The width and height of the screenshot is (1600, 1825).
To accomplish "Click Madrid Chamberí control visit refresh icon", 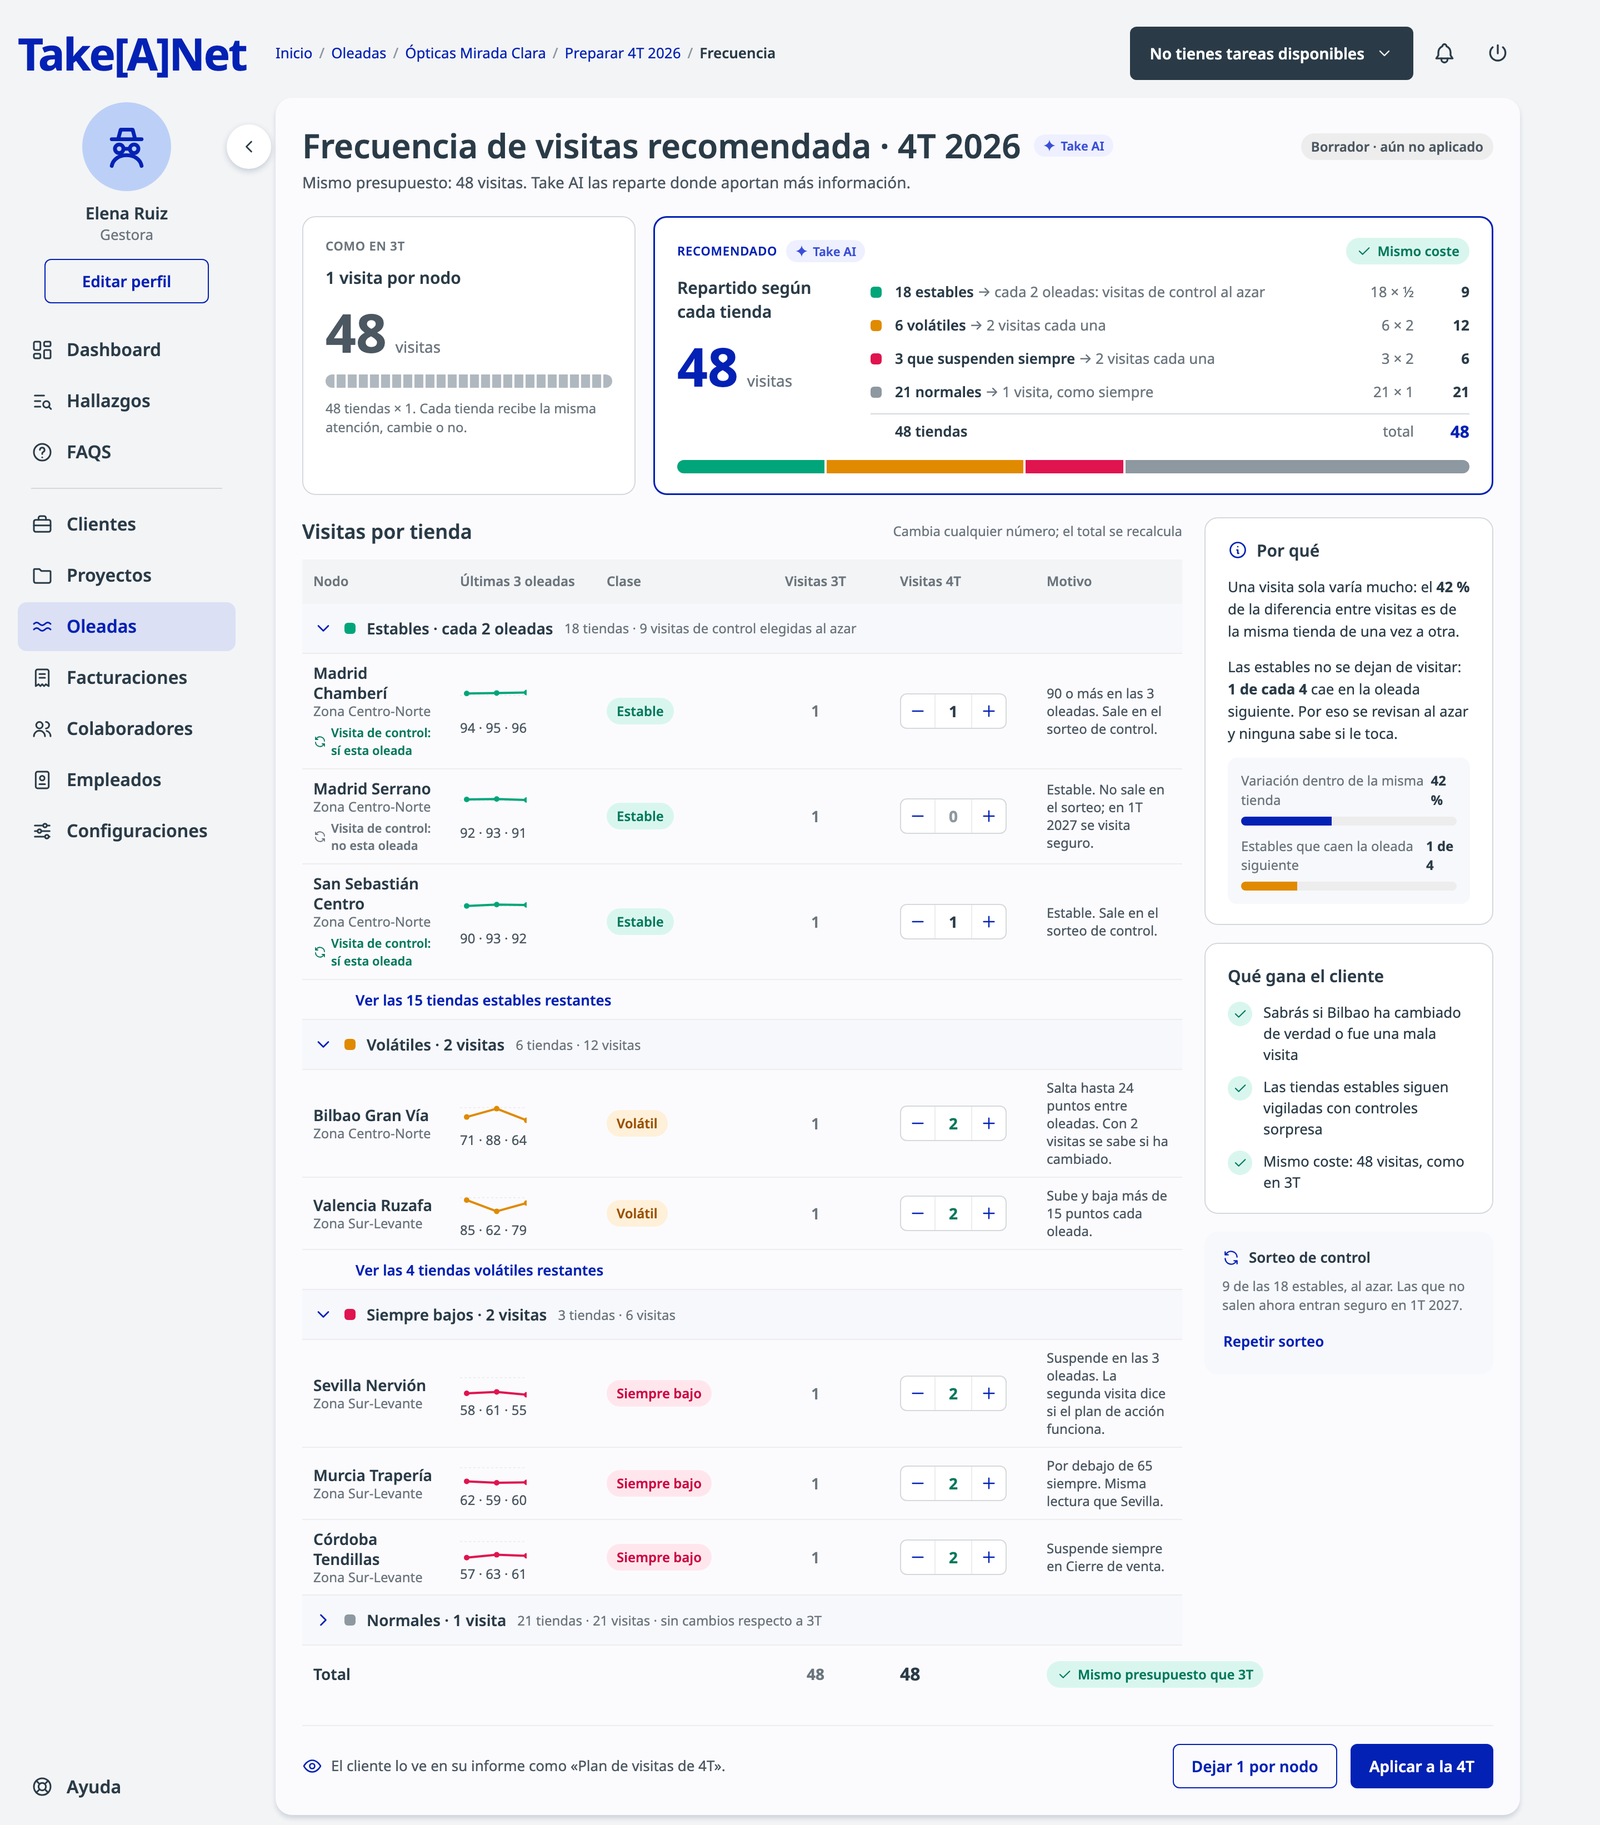I will [x=320, y=742].
